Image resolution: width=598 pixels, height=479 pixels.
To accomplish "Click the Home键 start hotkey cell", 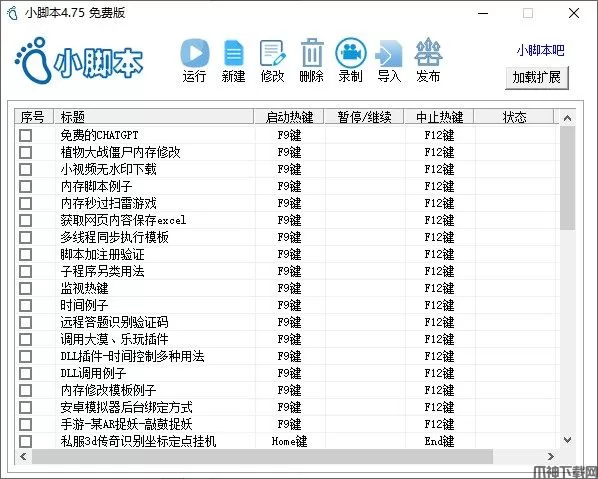I will 289,442.
